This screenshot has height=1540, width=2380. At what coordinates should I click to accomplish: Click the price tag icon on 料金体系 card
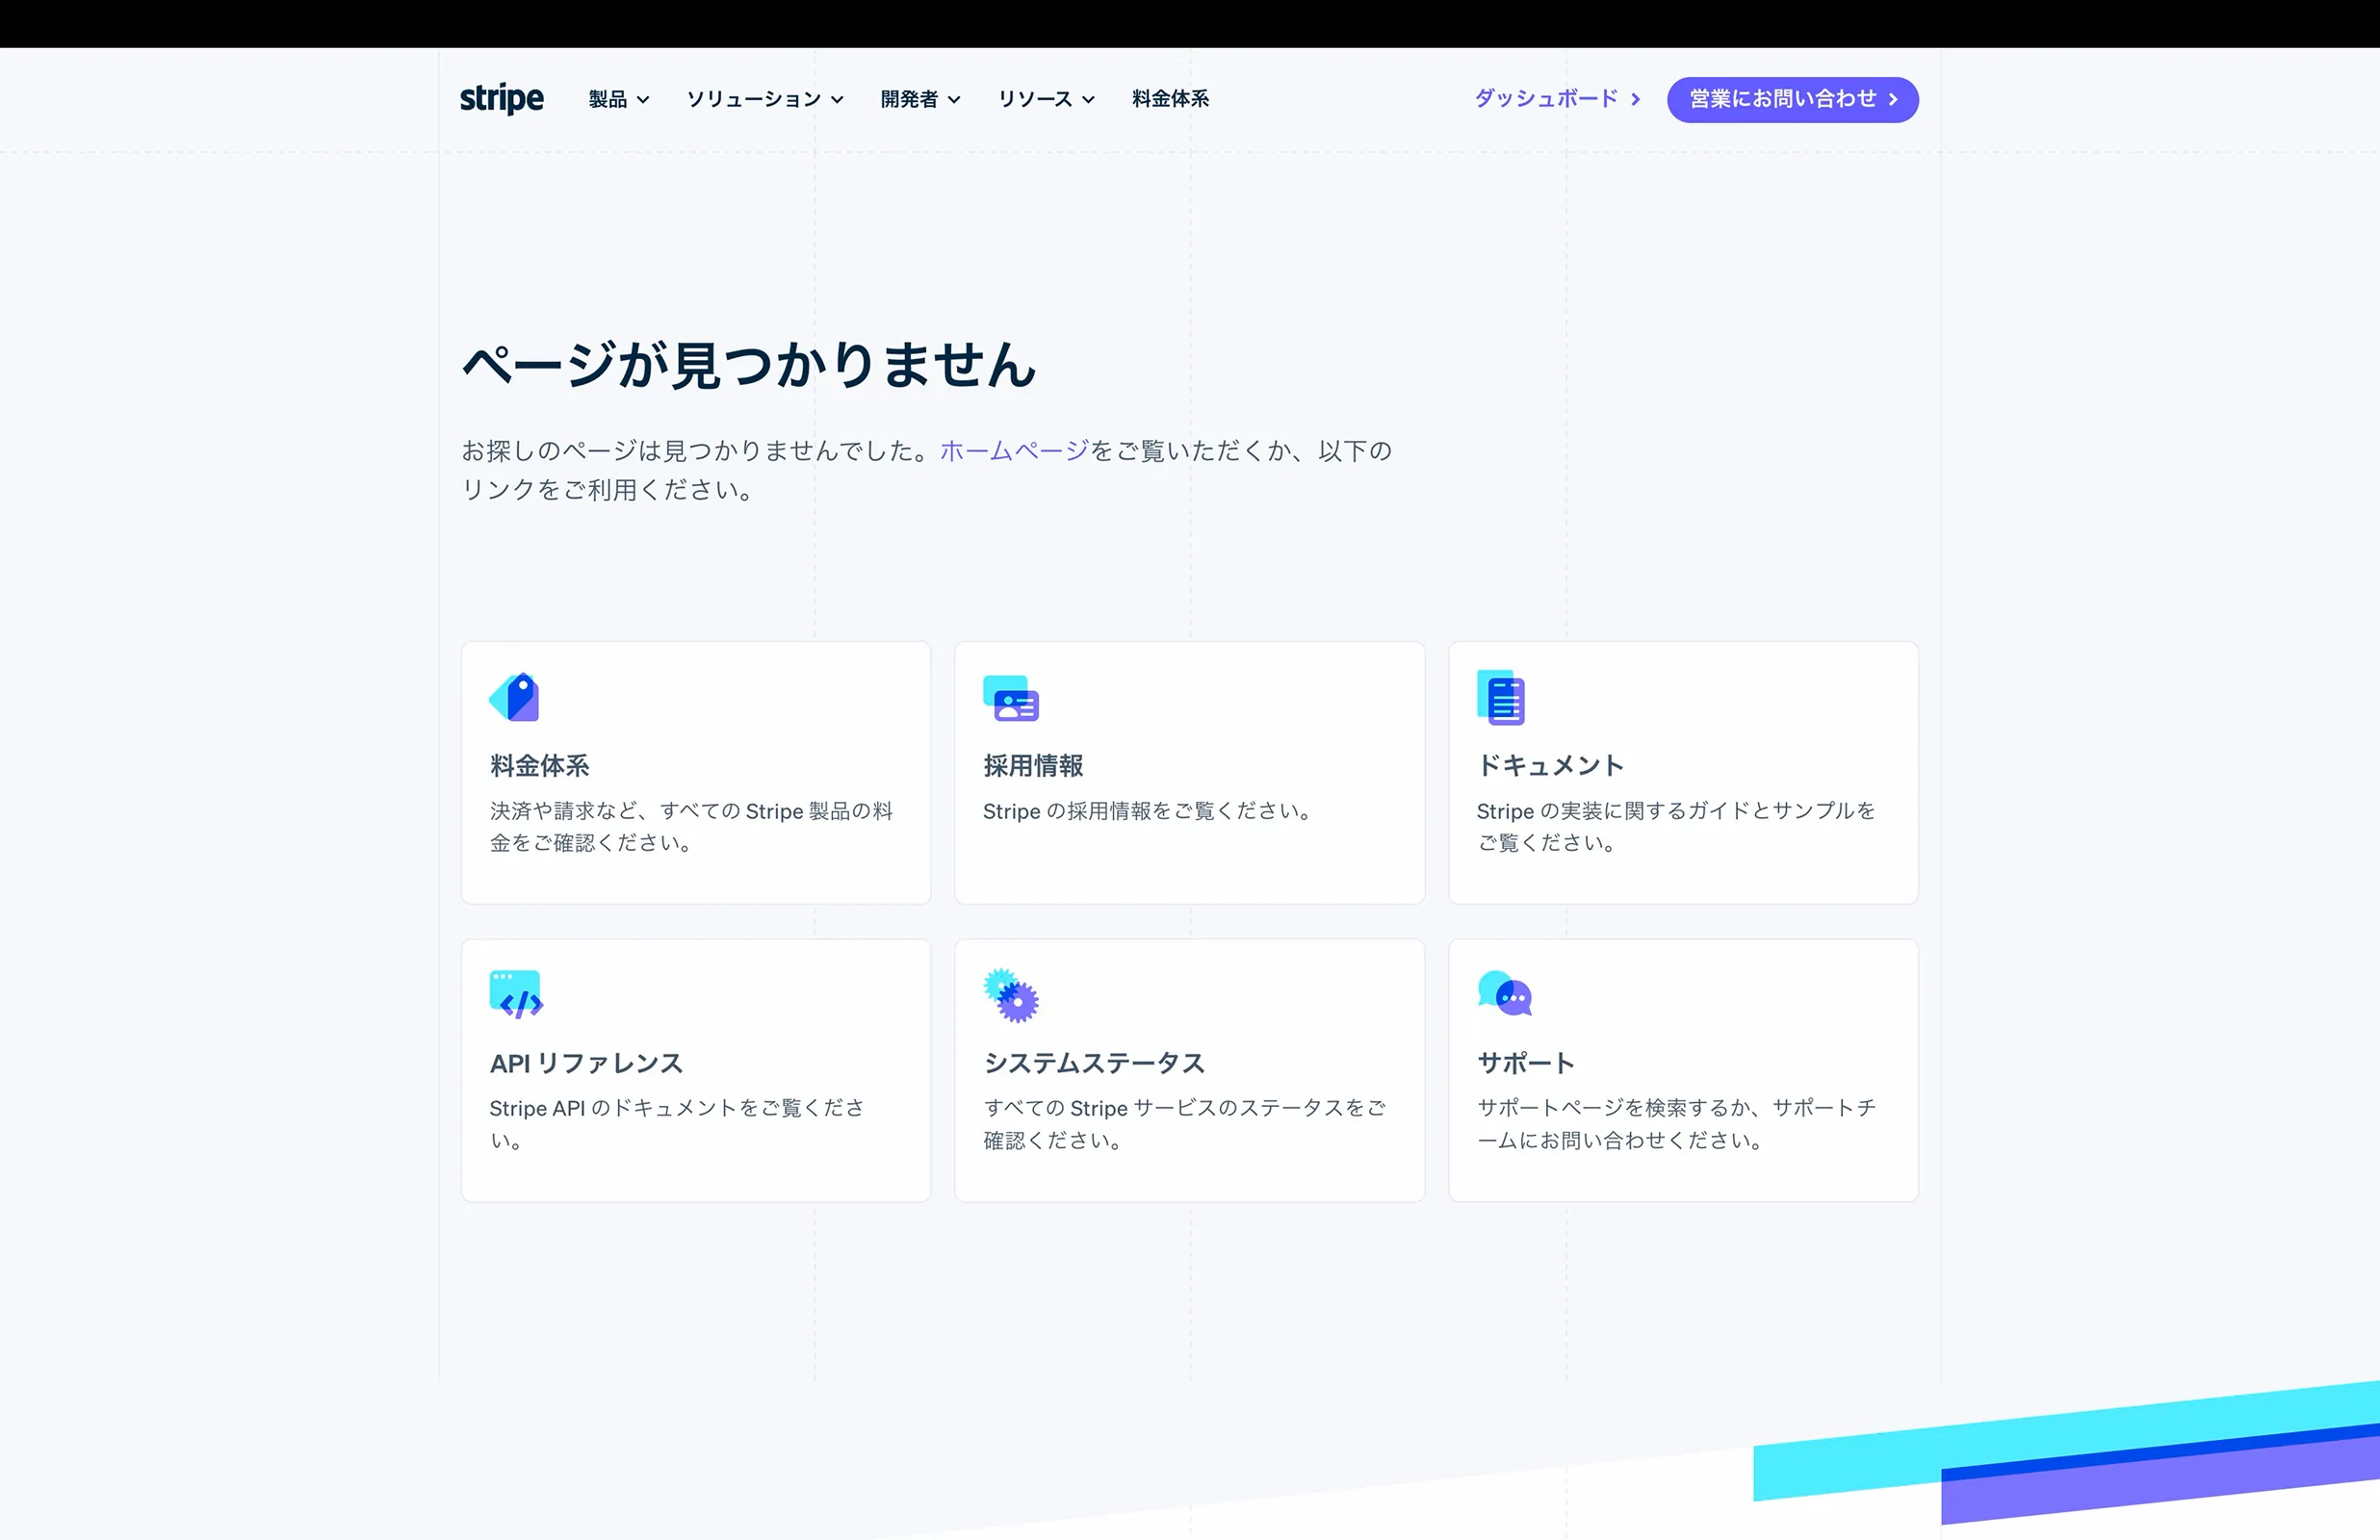514,697
